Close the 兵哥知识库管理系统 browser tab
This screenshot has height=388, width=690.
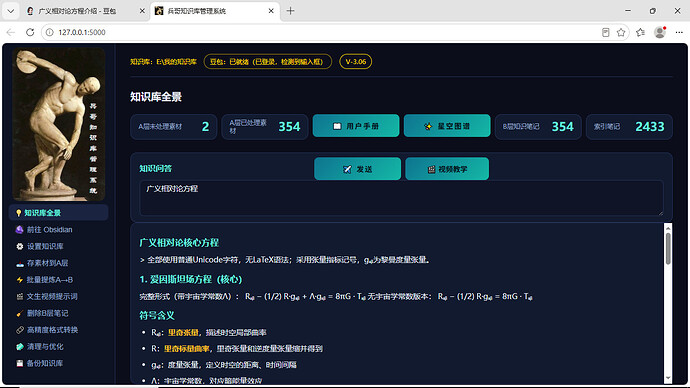pyautogui.click(x=271, y=11)
